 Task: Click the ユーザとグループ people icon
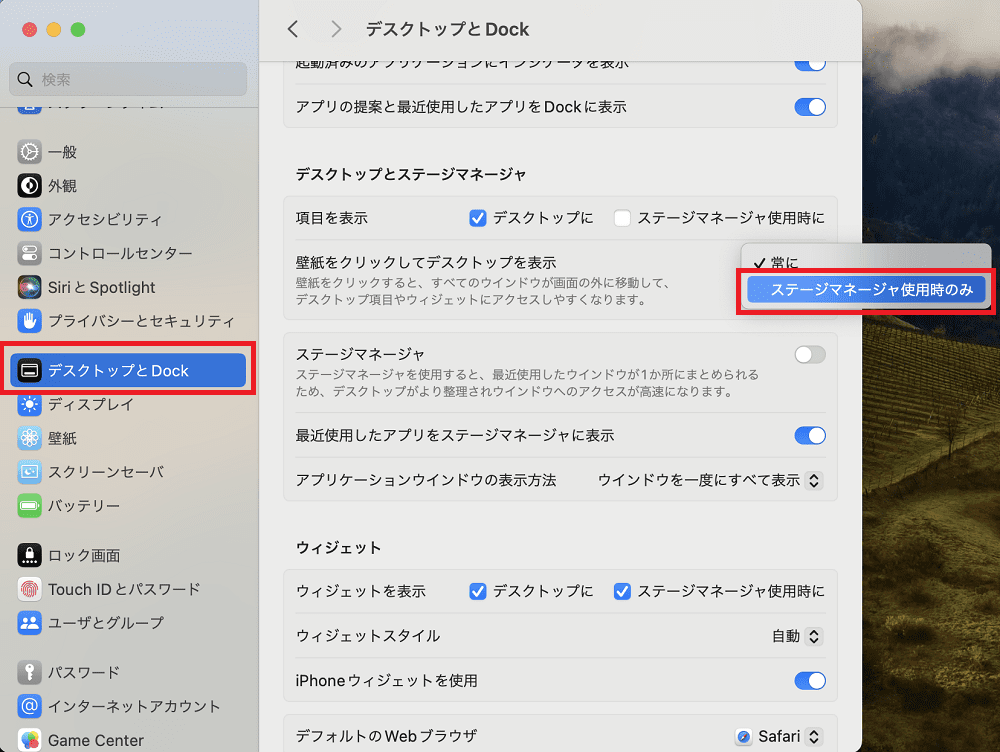pos(29,623)
